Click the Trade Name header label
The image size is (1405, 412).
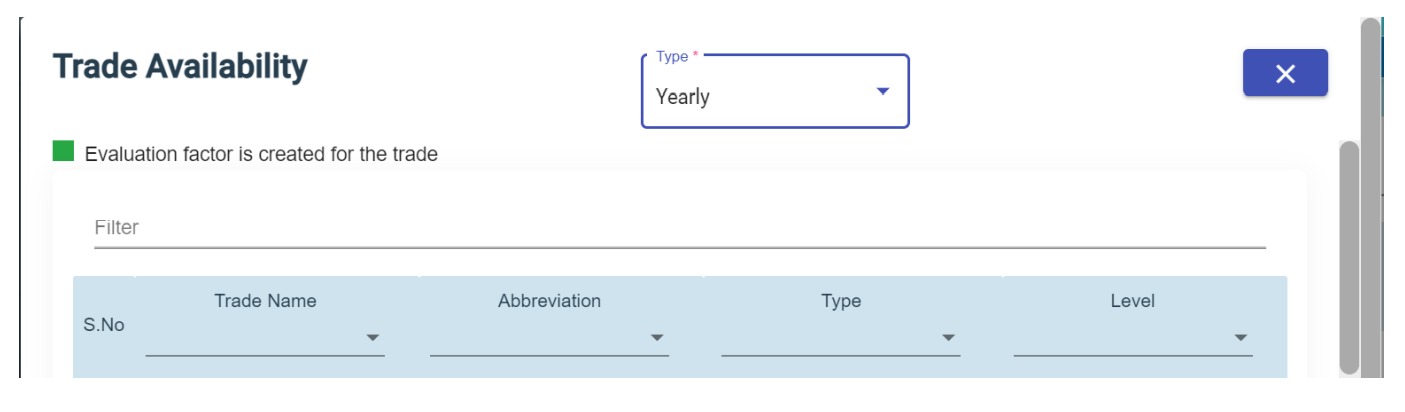265,301
